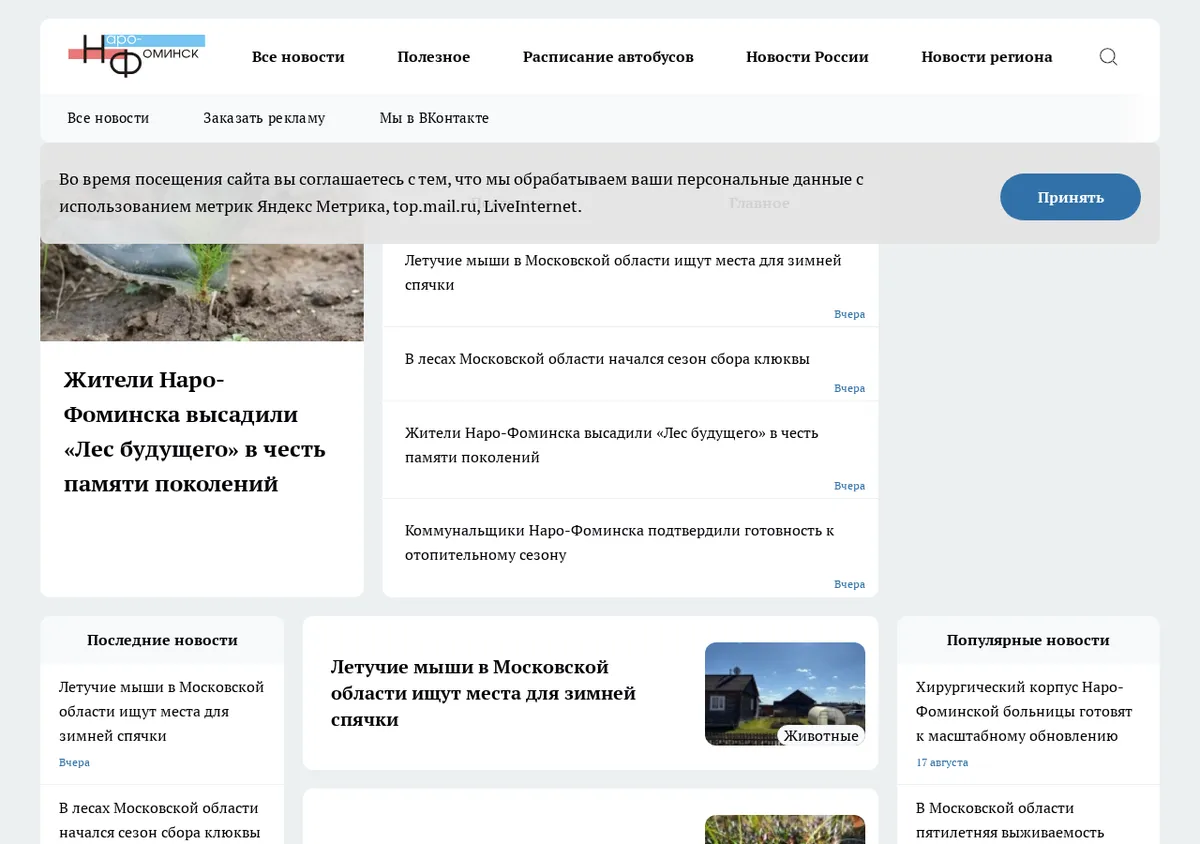
Task: Read cranberry season article in Главное list
Action: pyautogui.click(x=607, y=359)
